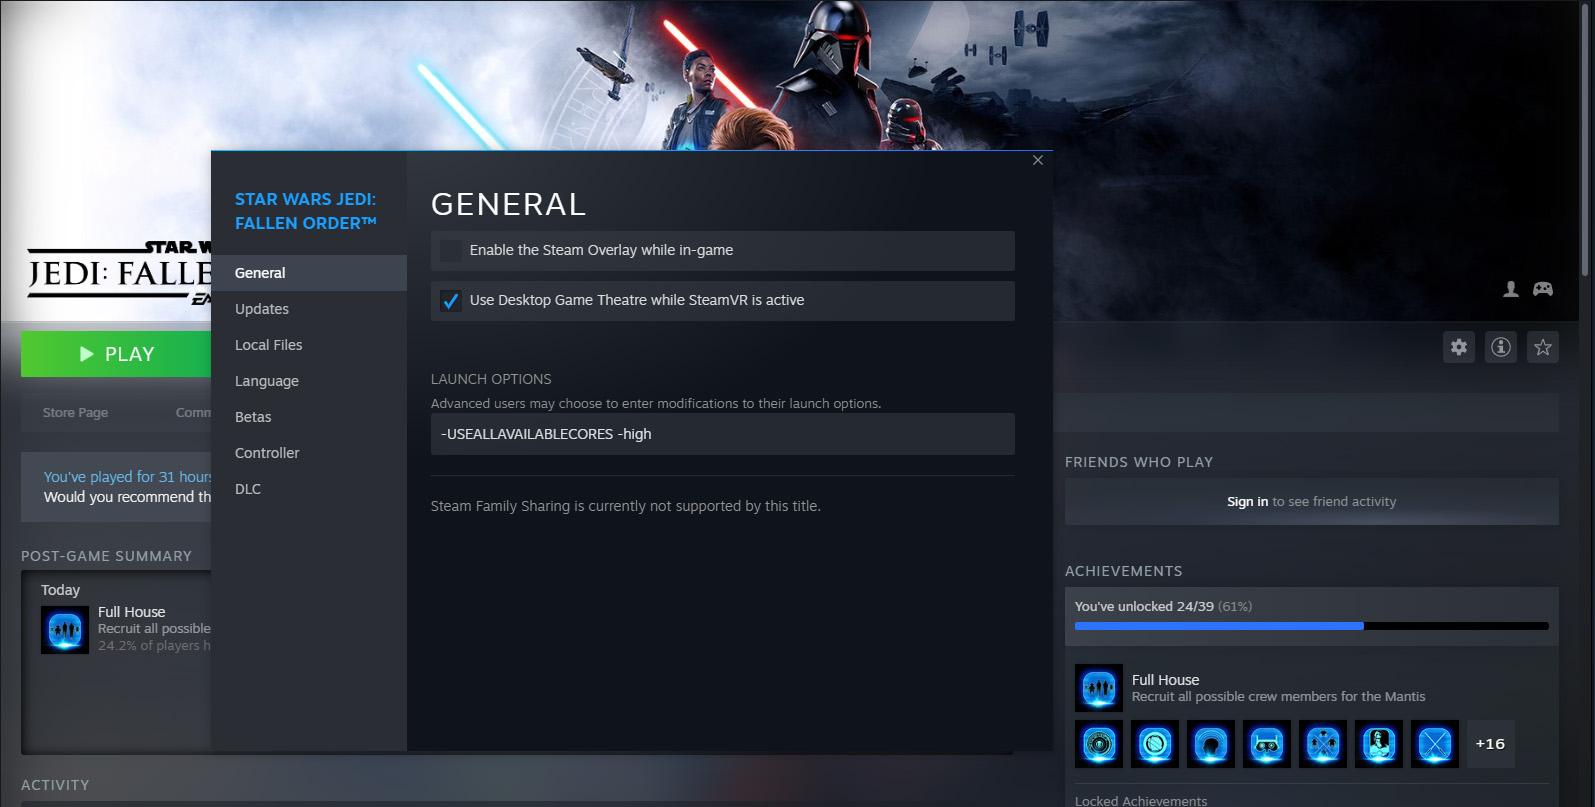This screenshot has width=1595, height=807.
Task: Click the Today label in Post-Game Summary
Action: [60, 590]
